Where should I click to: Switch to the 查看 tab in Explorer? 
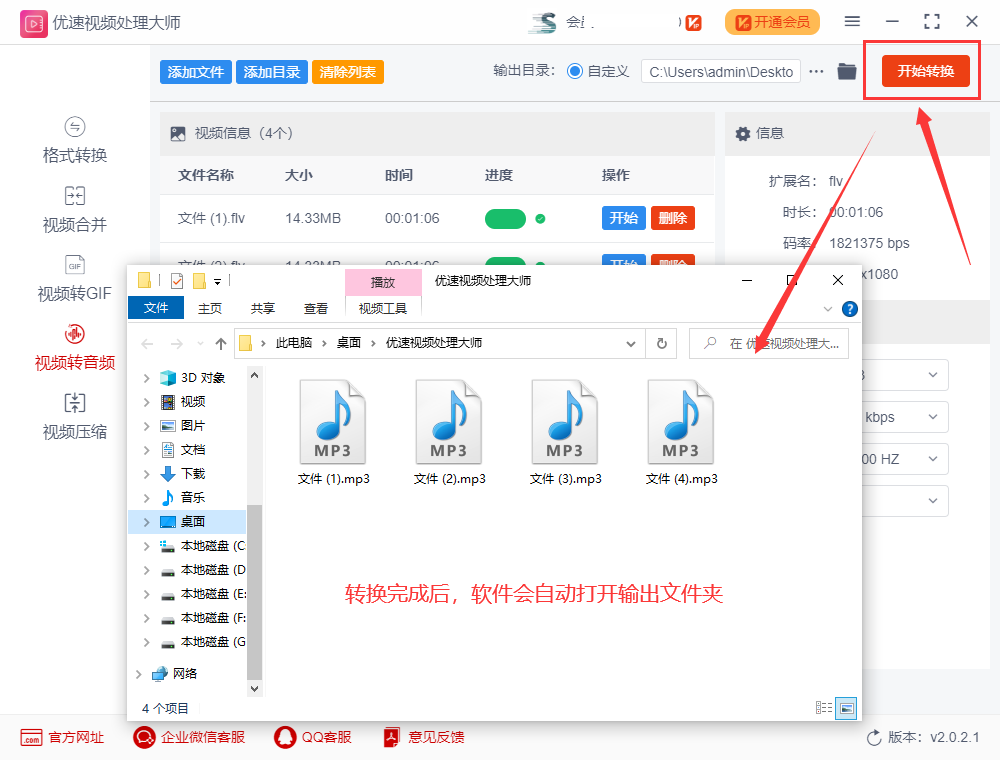click(315, 308)
